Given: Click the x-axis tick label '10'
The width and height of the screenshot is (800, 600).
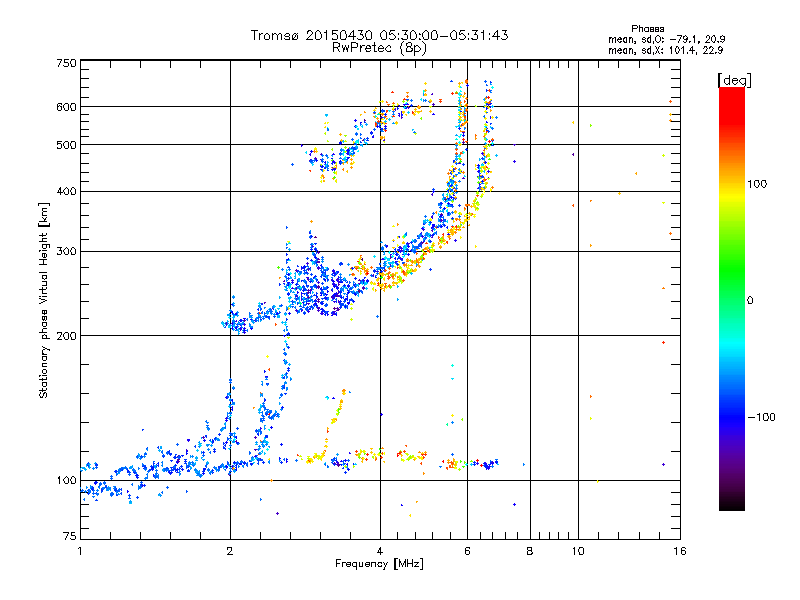Looking at the screenshot, I should click(x=578, y=551).
